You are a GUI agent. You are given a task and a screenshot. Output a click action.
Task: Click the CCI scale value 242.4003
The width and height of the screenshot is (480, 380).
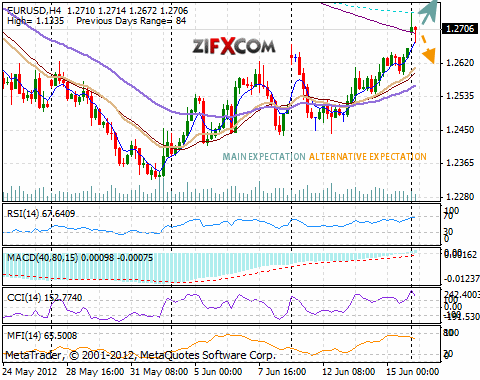pyautogui.click(x=461, y=295)
